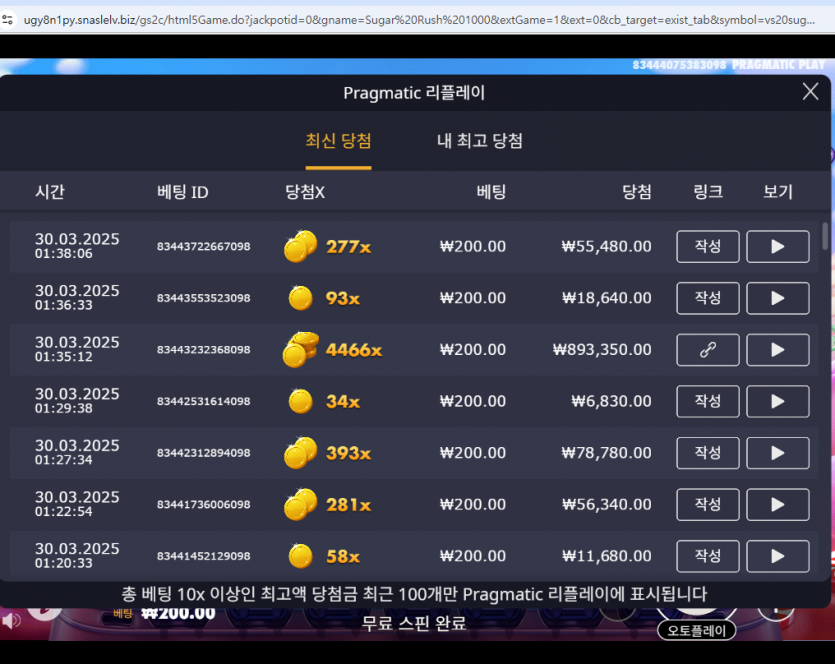This screenshot has height=664, width=835.
Task: Click the 베팅 ID column header
Action: (183, 192)
